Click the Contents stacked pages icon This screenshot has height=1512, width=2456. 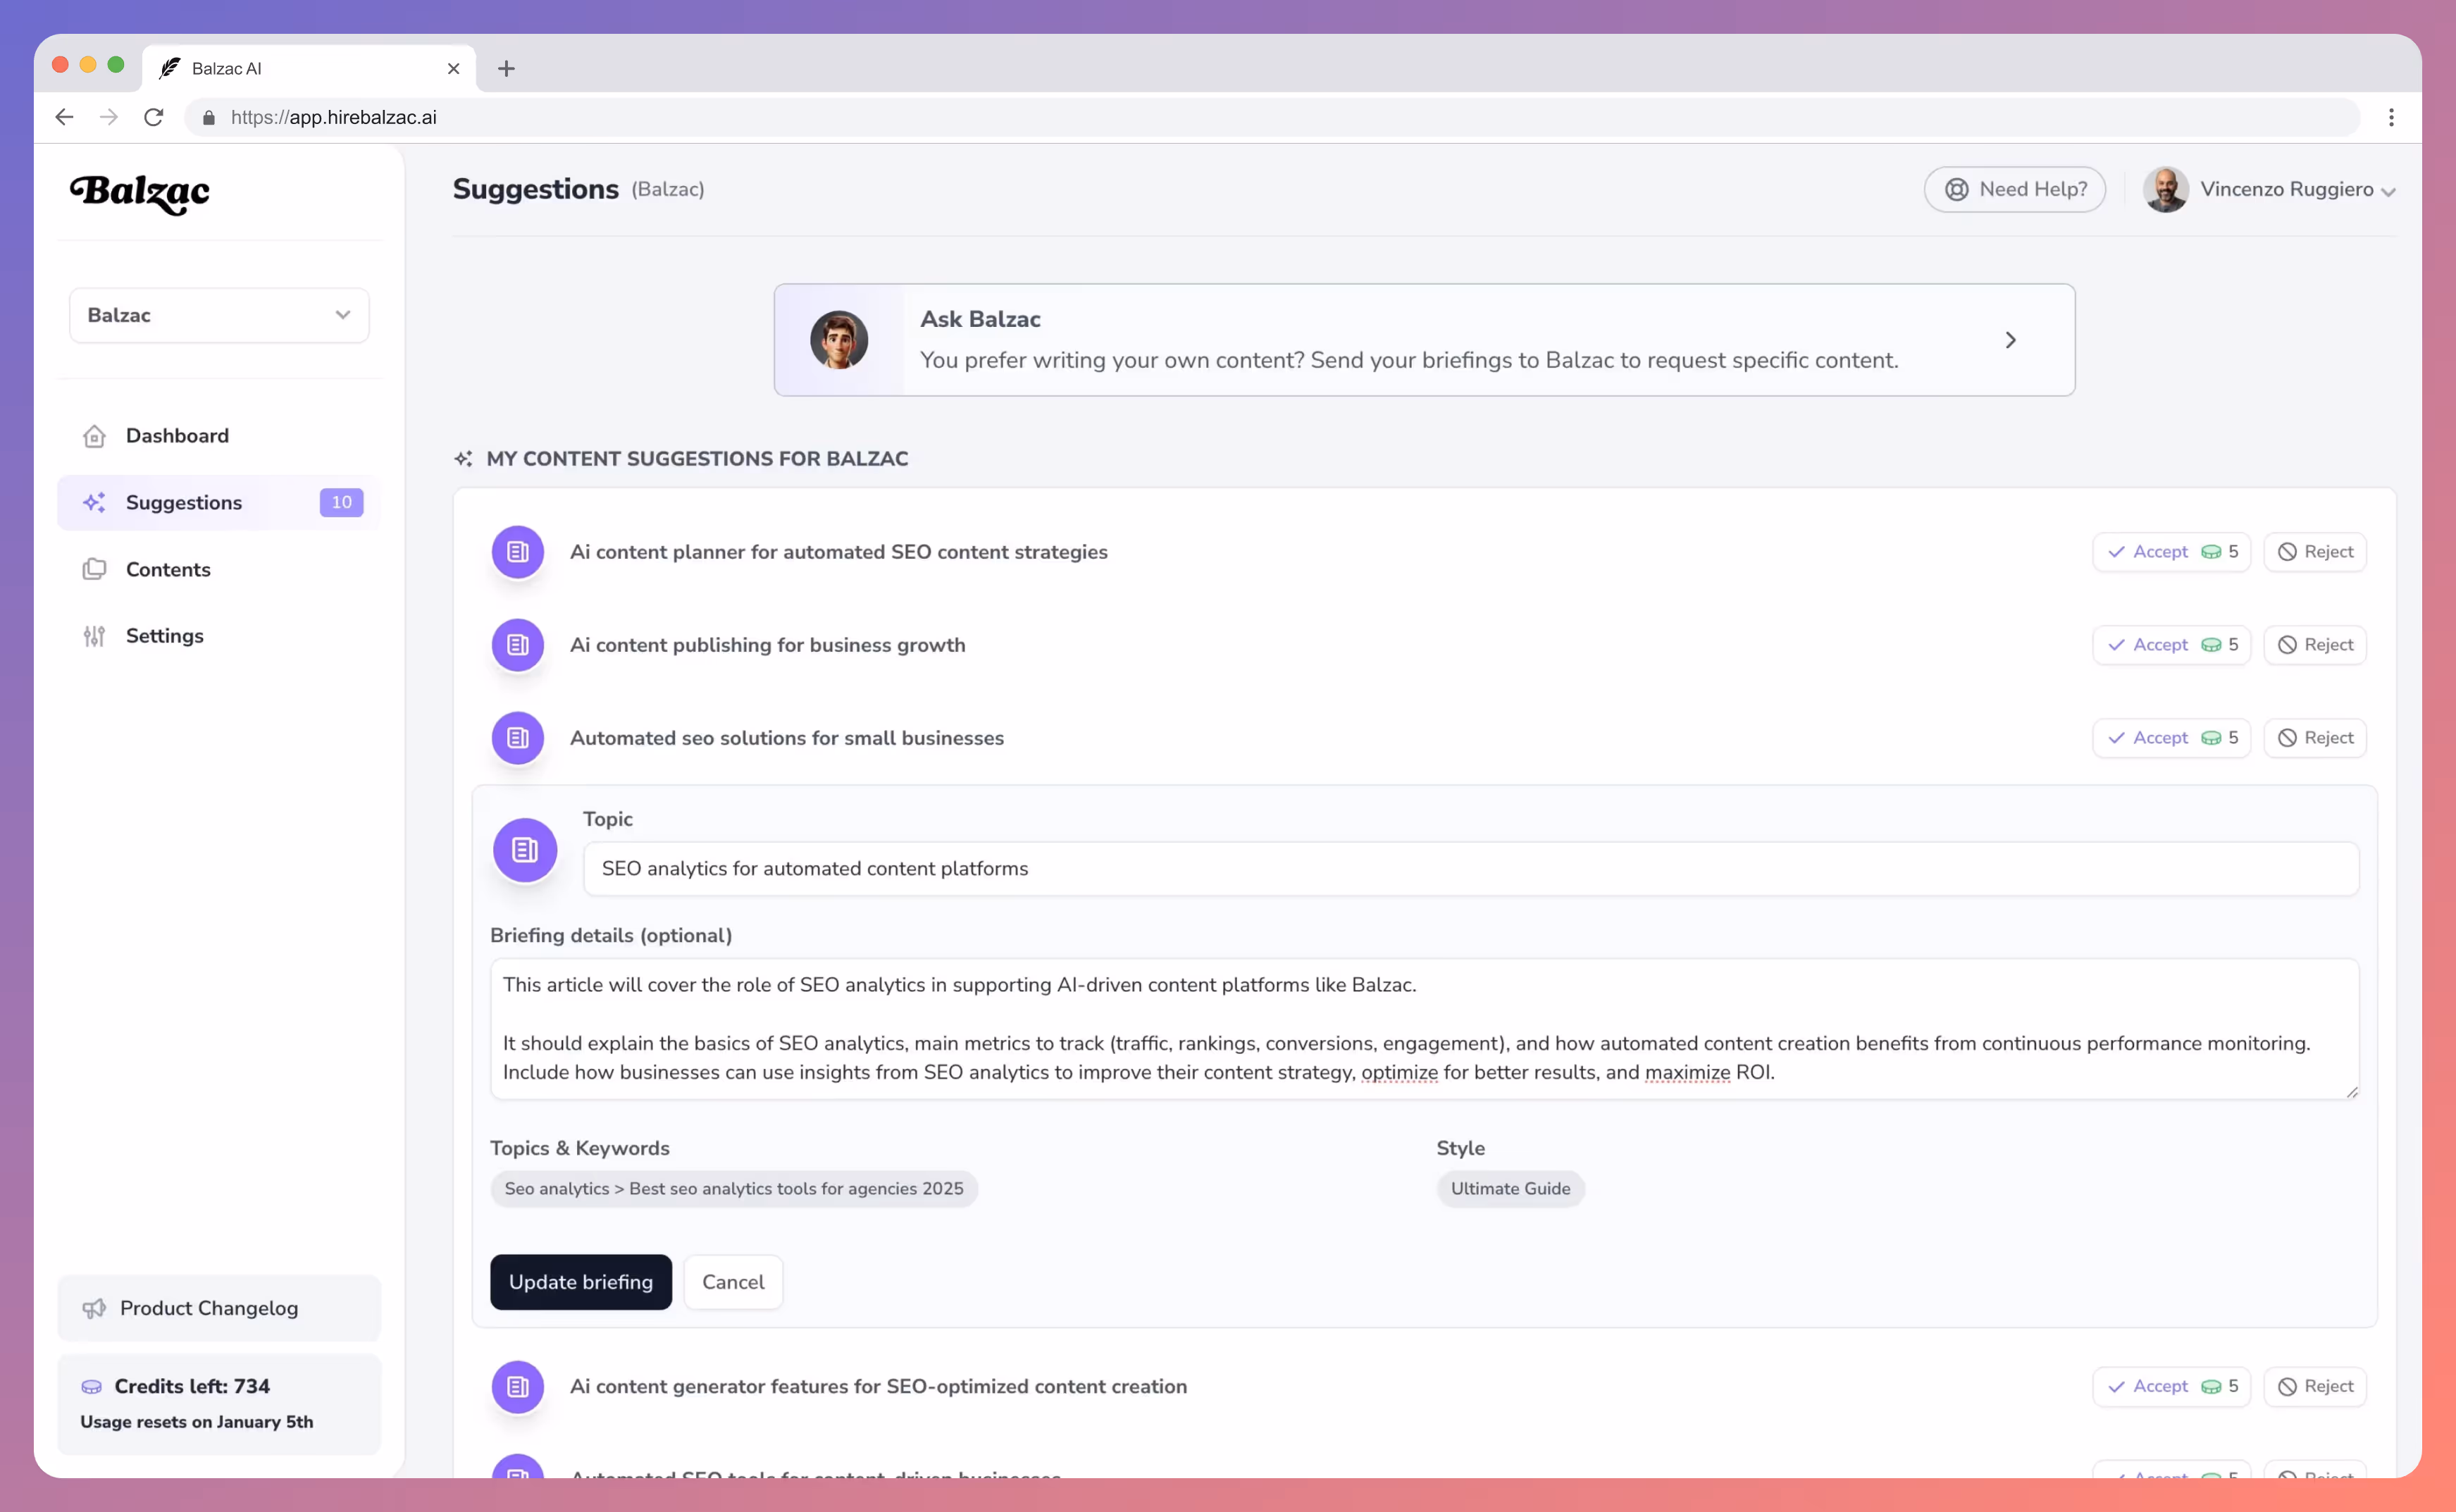pyautogui.click(x=94, y=569)
